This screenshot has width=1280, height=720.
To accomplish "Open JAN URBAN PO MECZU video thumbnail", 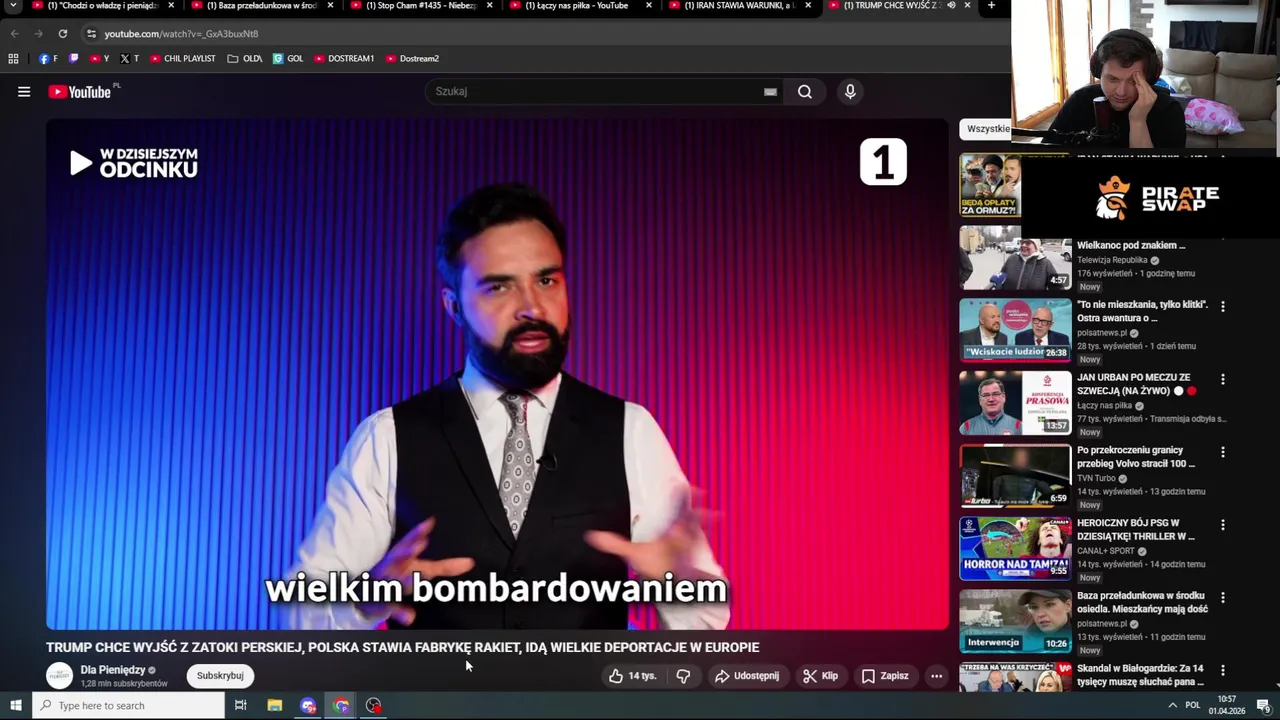I will coord(1015,403).
